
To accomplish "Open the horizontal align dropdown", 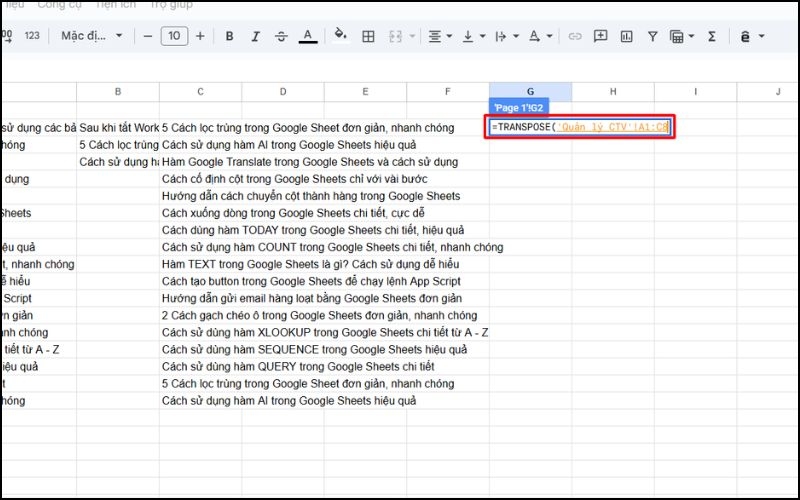I will pos(440,36).
